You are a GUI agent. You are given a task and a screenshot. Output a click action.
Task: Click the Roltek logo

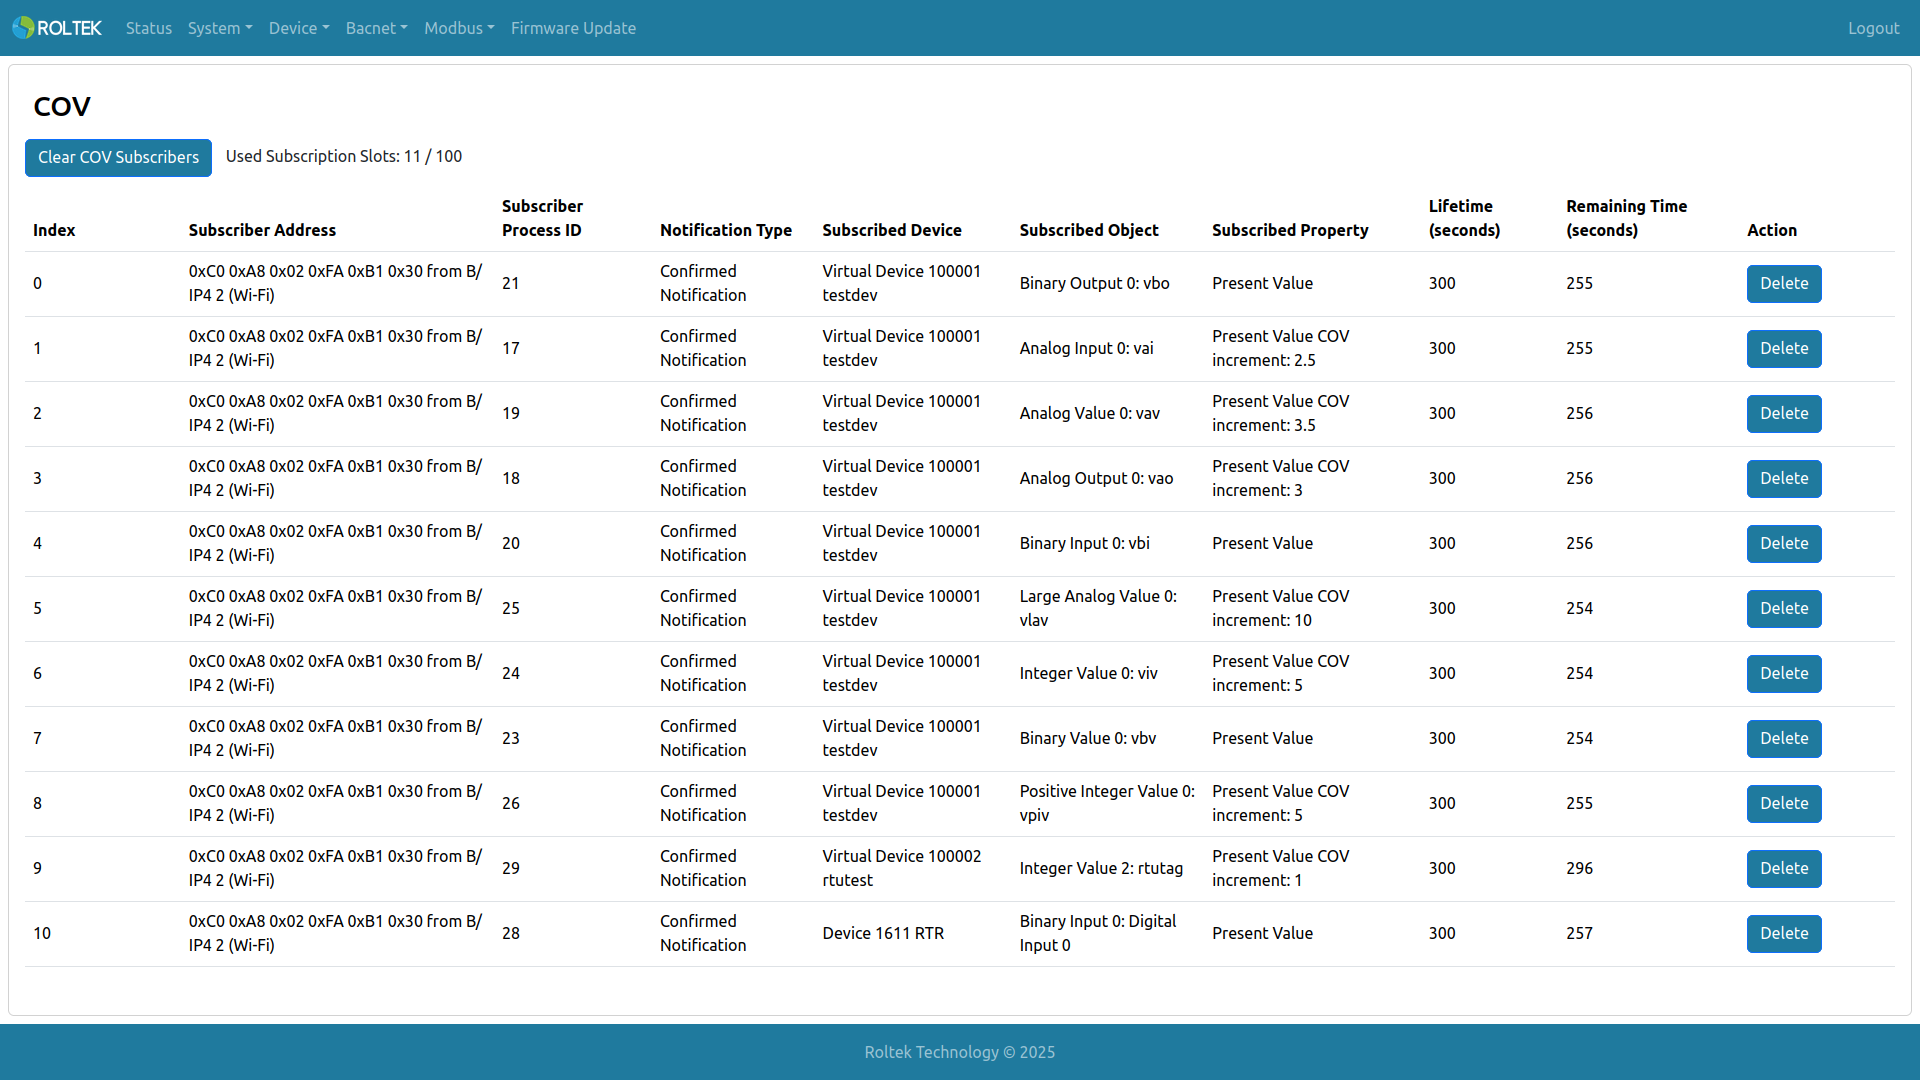[x=57, y=28]
